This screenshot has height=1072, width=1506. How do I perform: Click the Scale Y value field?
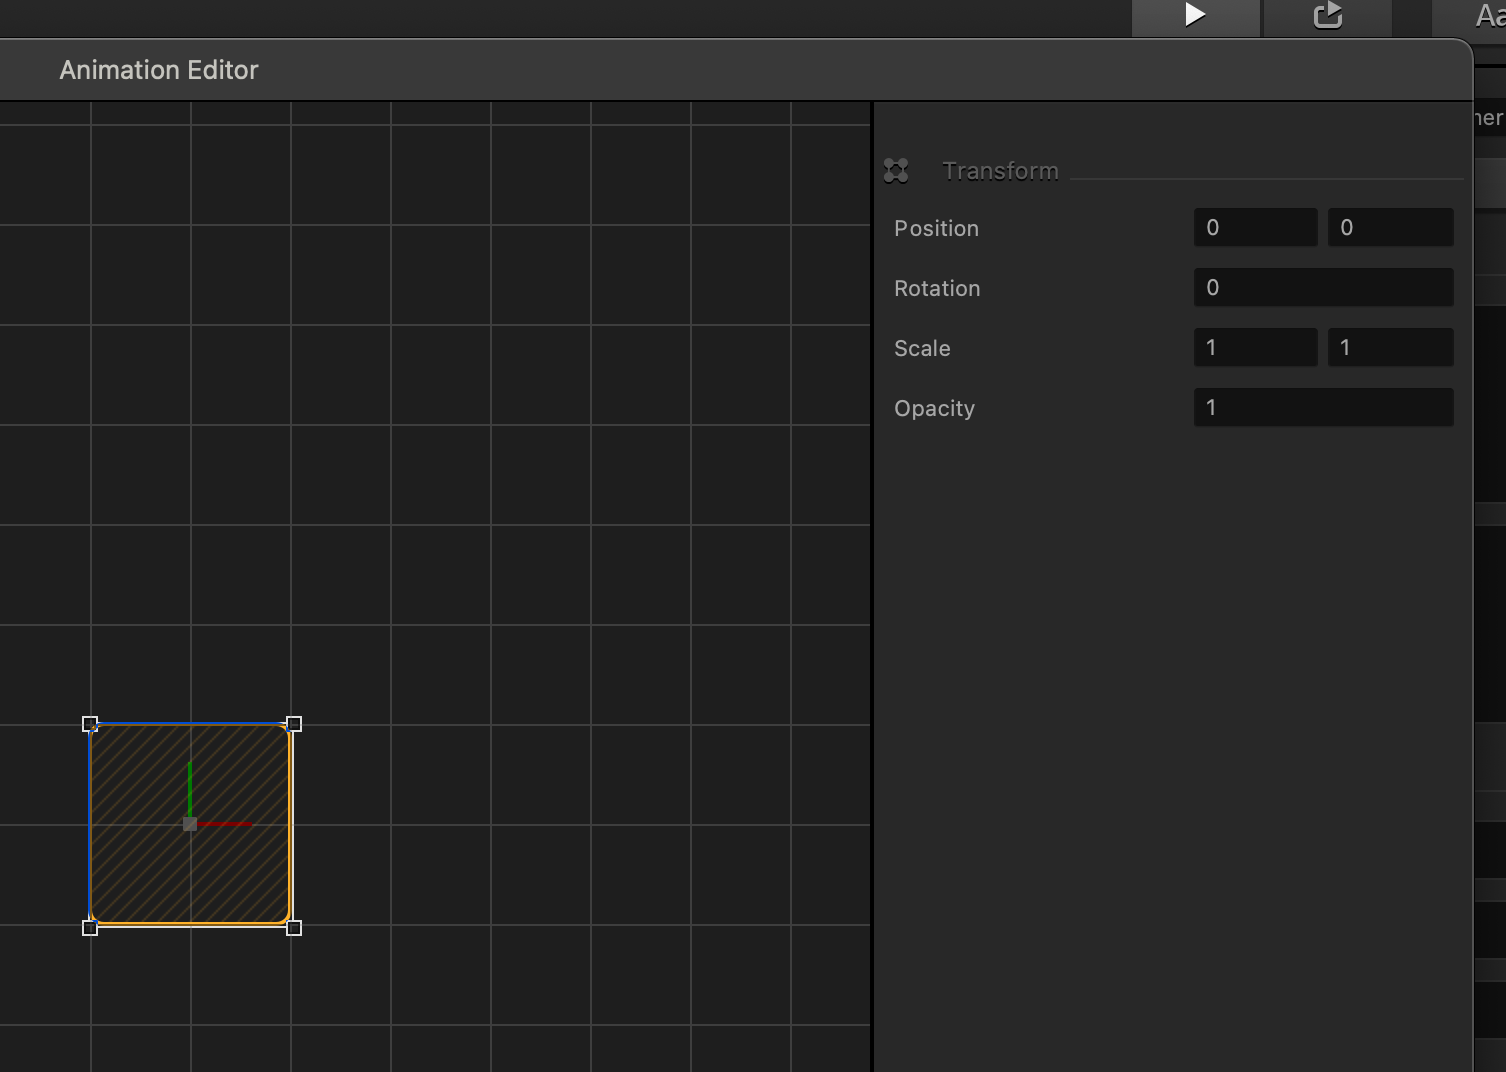click(1390, 348)
